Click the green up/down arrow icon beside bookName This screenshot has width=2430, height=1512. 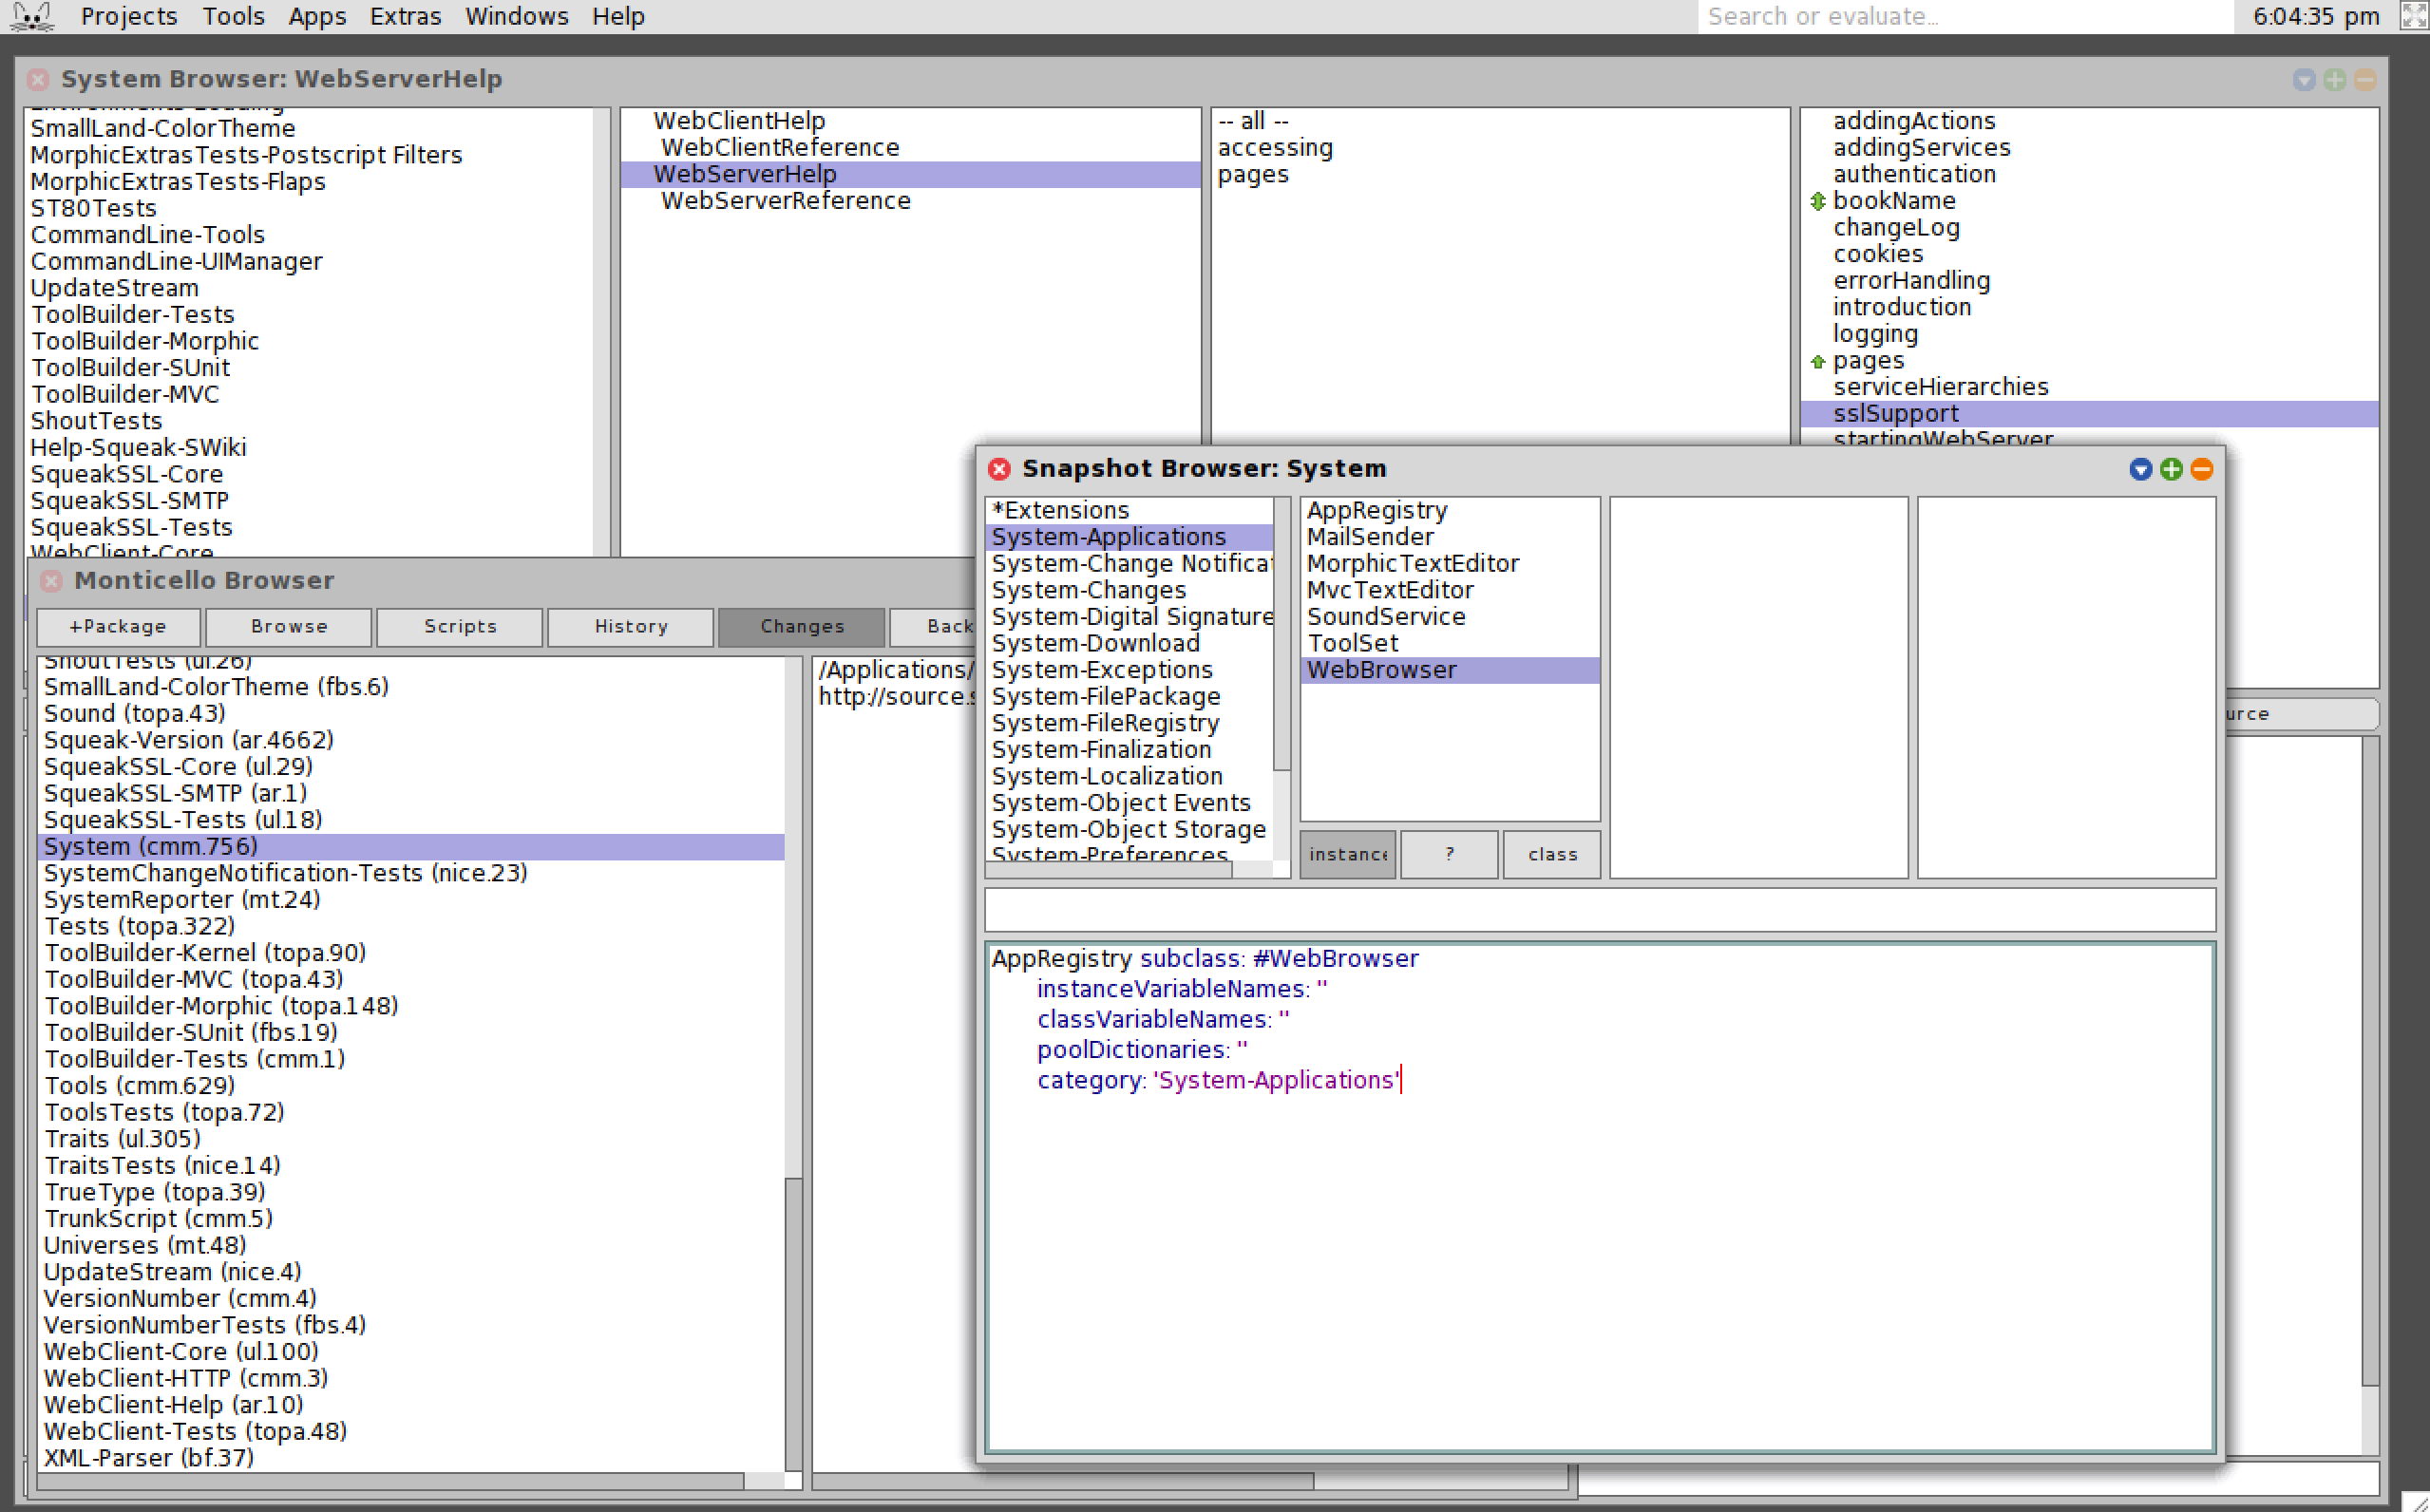[x=1817, y=201]
